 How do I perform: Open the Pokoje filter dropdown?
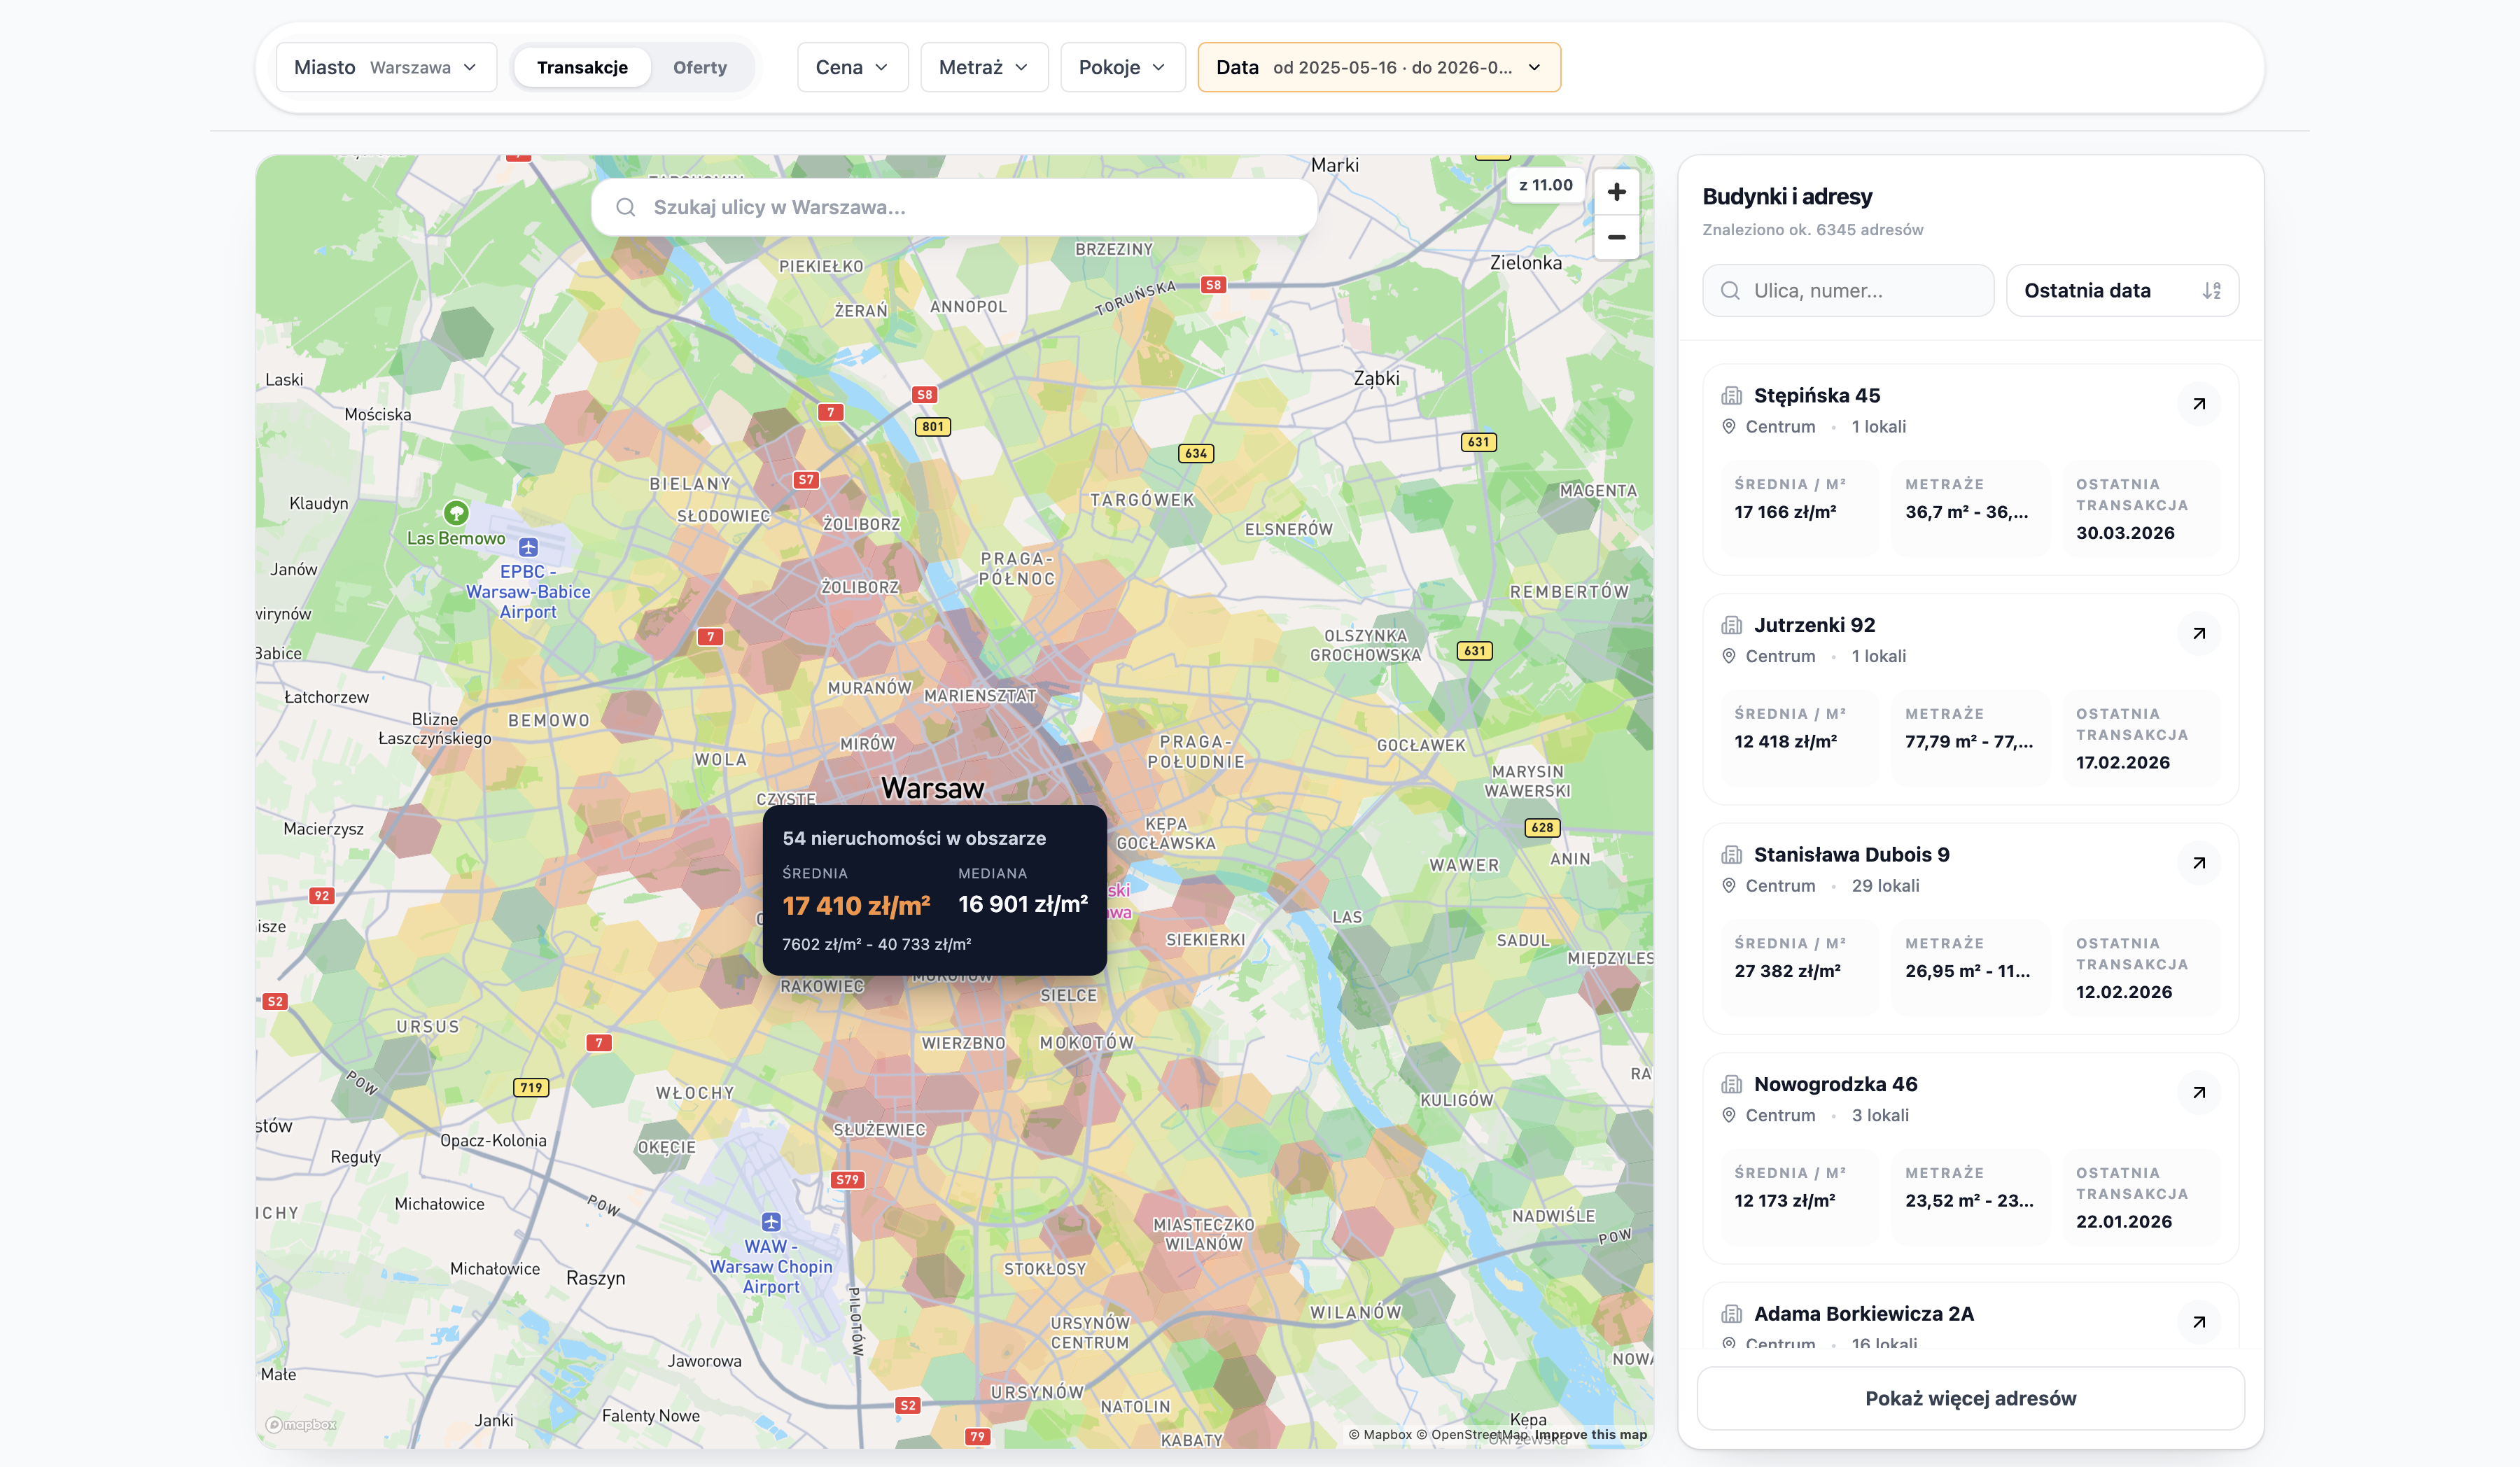point(1123,67)
